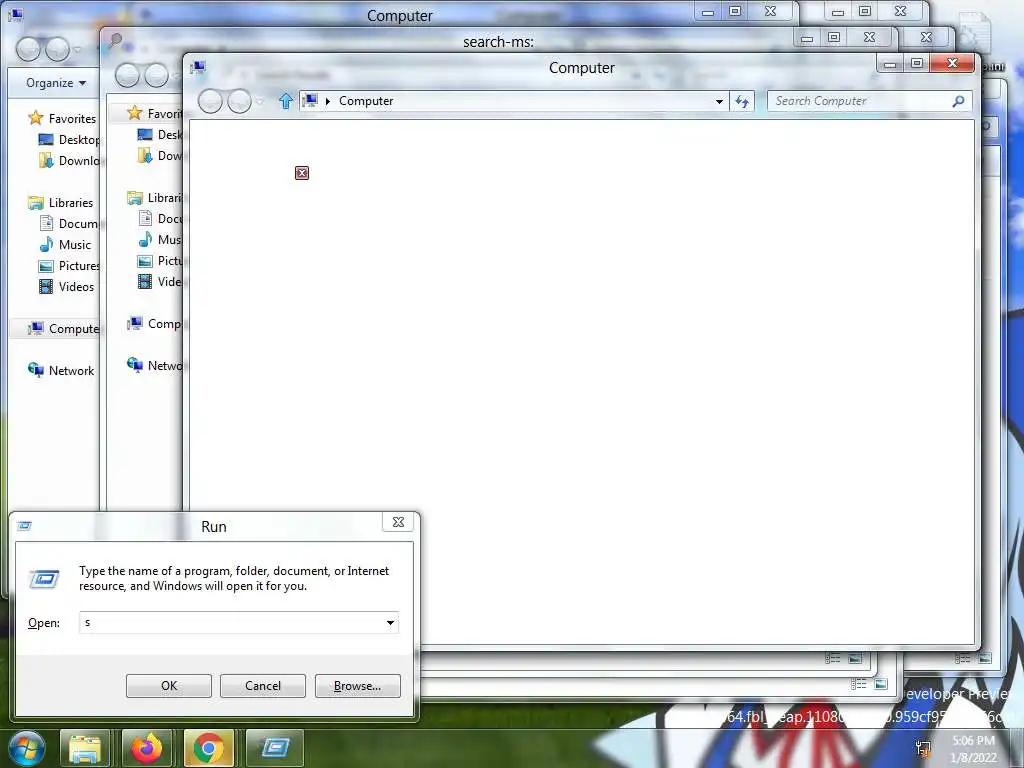The image size is (1024, 768).
Task: Click the broken image icon in the front window
Action: pyautogui.click(x=302, y=173)
